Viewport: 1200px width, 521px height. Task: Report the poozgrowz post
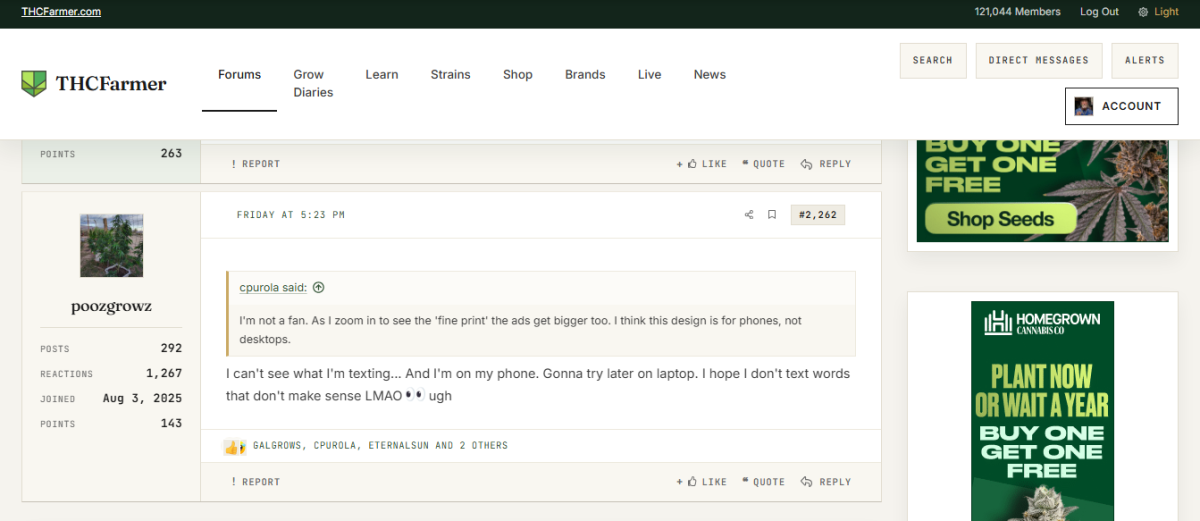pos(255,482)
